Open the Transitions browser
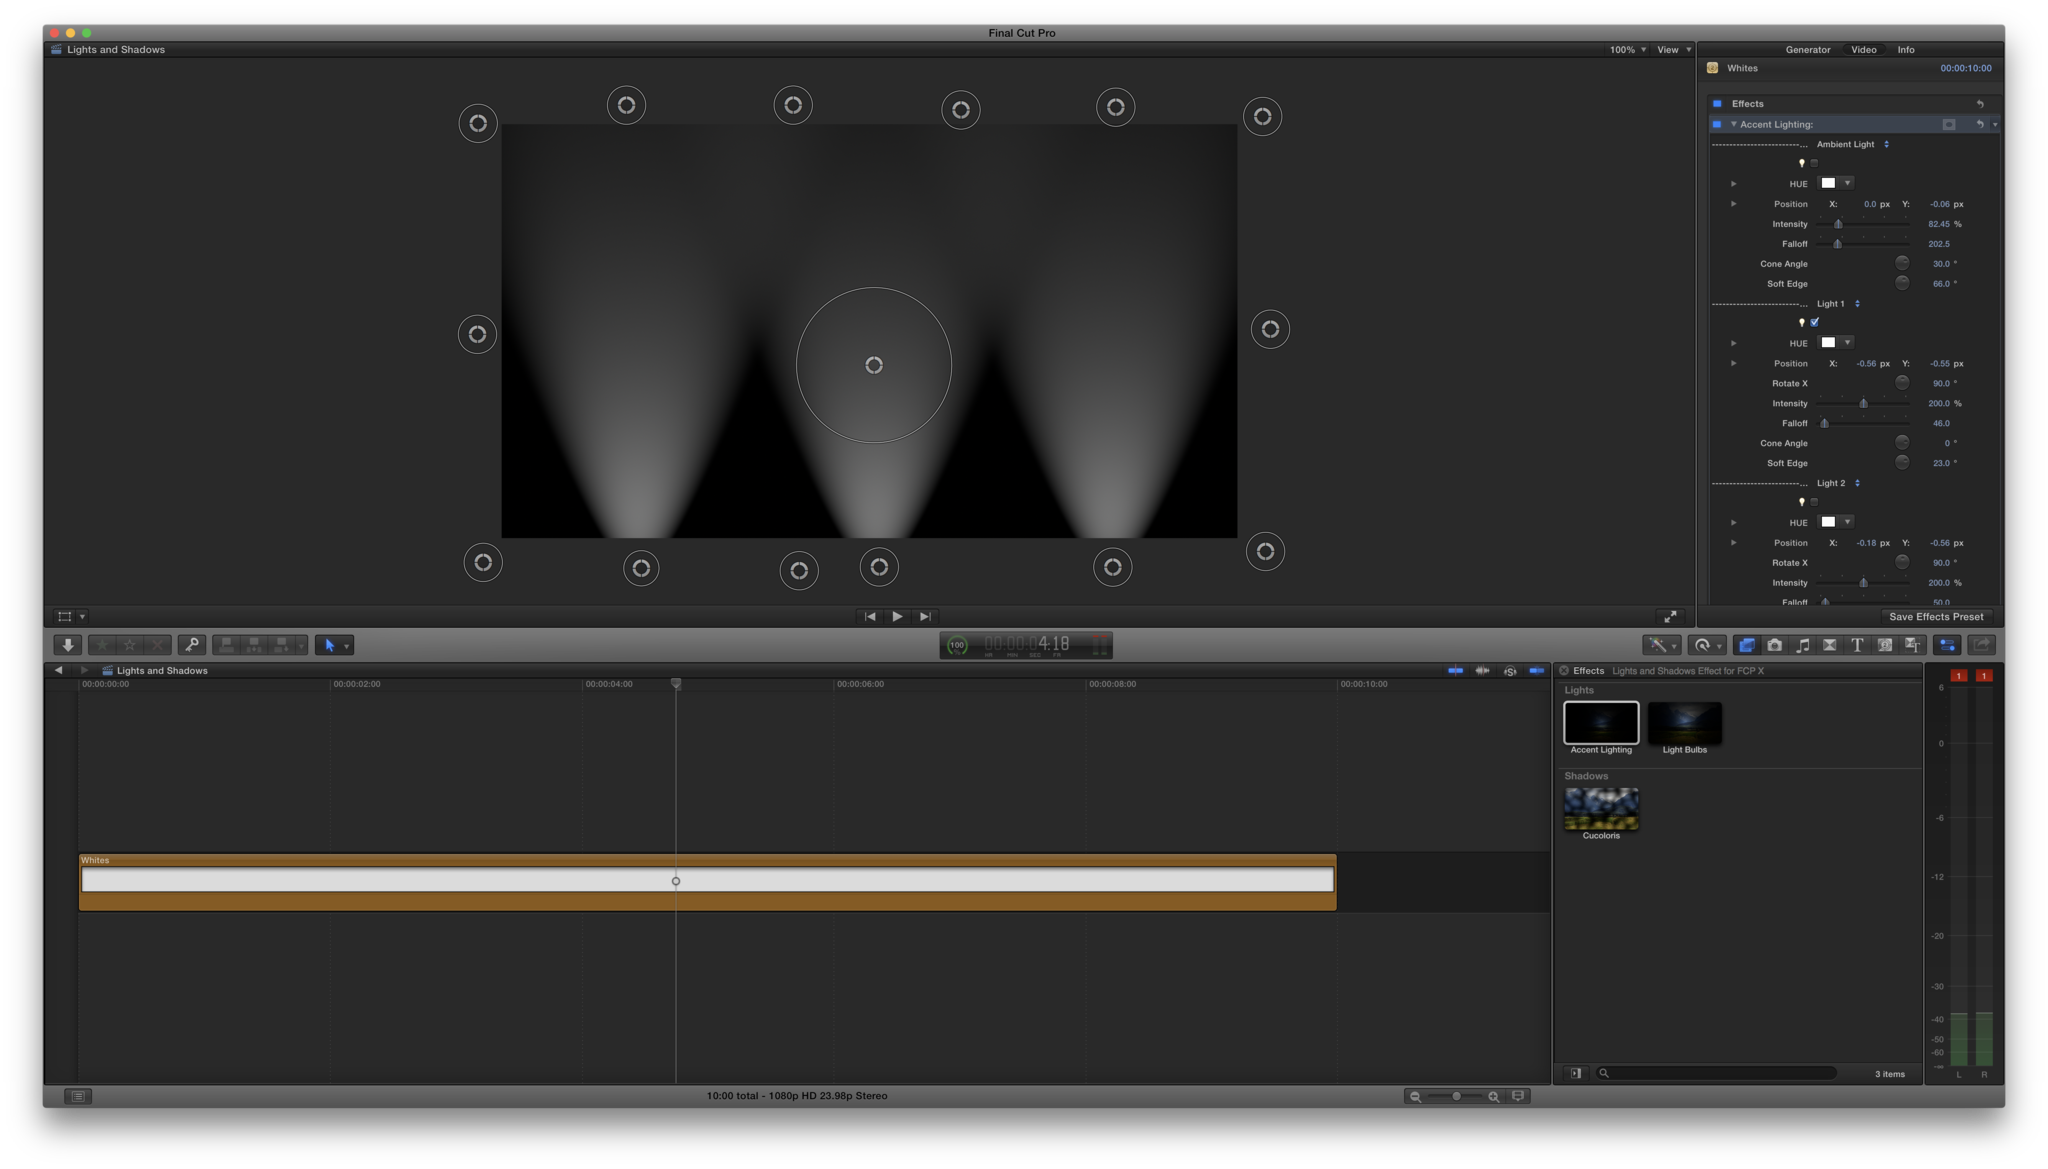Viewport: 2048px width, 1169px height. (1829, 646)
